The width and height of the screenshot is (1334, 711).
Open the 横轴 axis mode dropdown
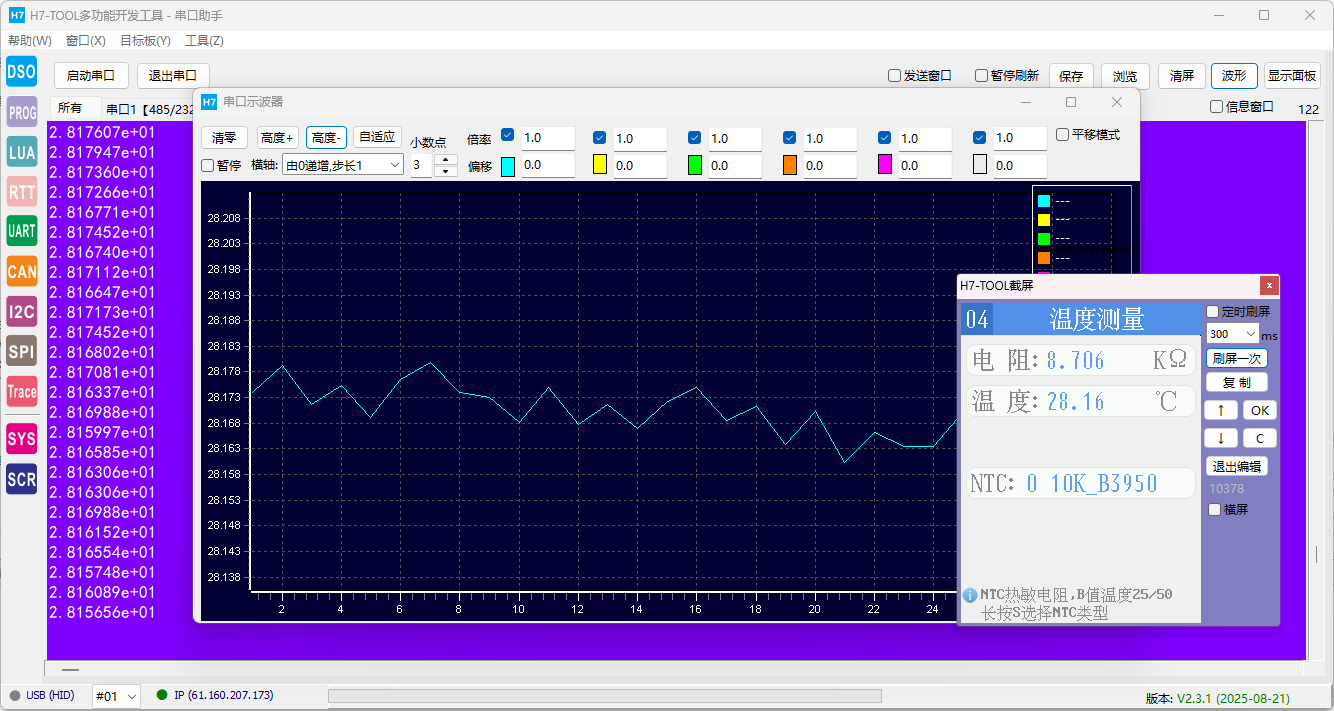pyautogui.click(x=343, y=165)
